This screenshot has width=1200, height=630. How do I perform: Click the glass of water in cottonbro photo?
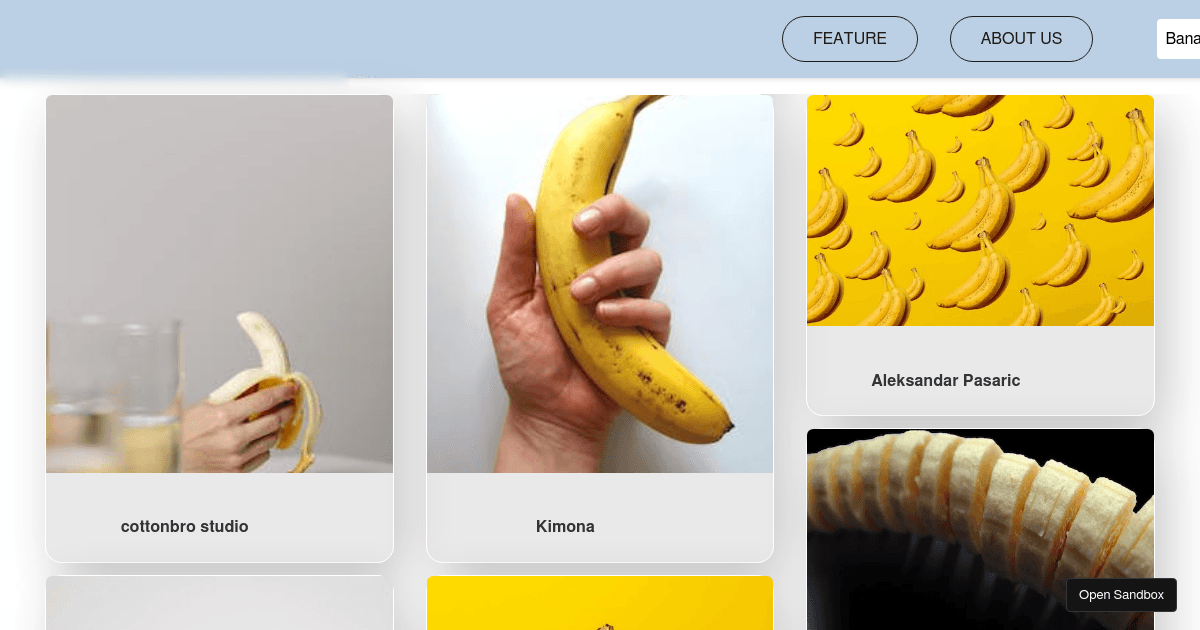pyautogui.click(x=114, y=394)
